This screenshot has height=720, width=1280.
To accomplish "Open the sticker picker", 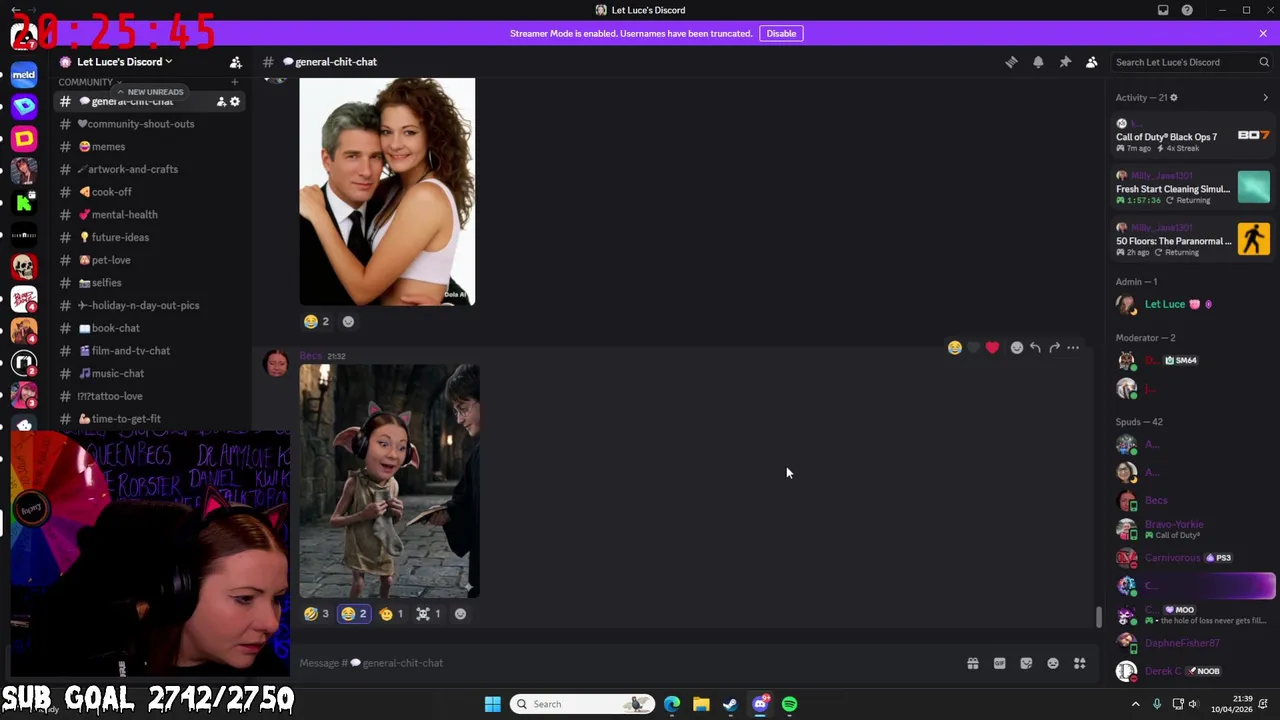I will click(1026, 663).
